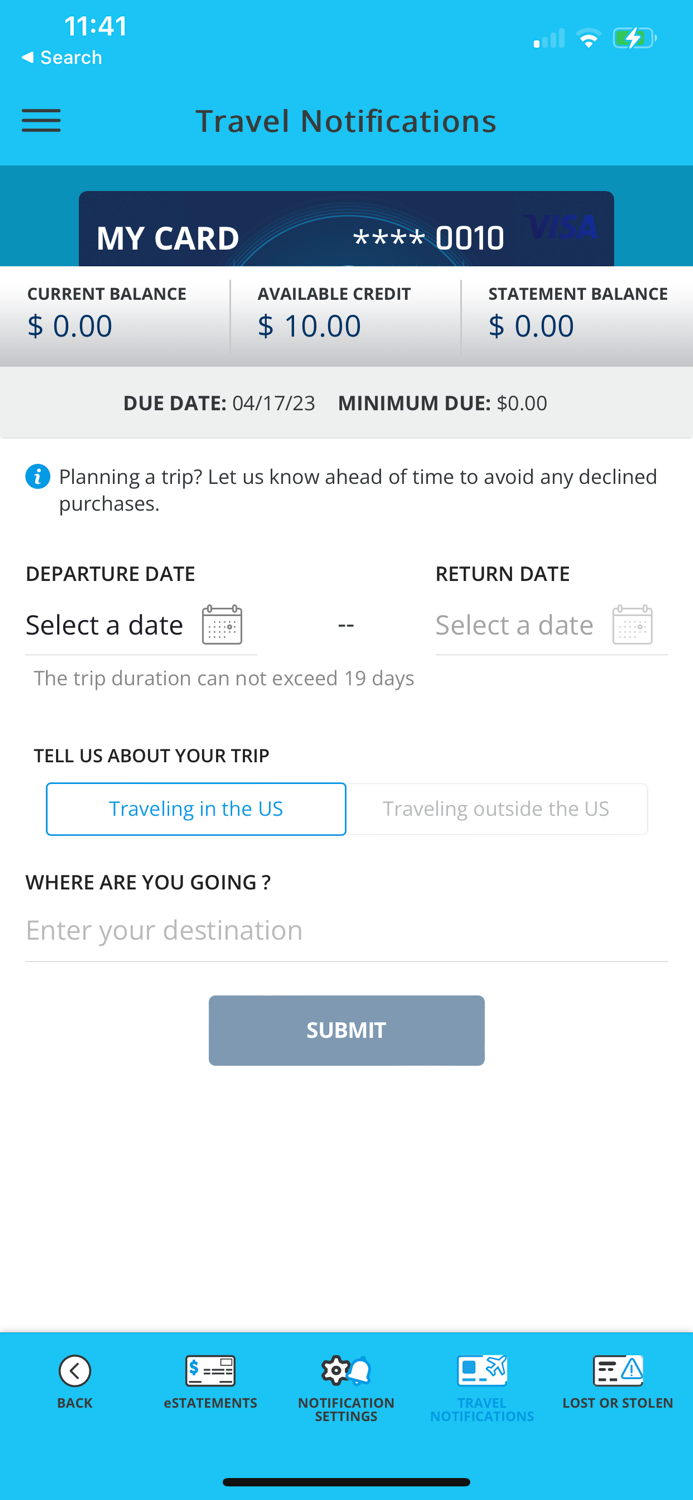Viewport: 693px width, 1500px height.
Task: Tap the Available Credit amount
Action: 309,326
